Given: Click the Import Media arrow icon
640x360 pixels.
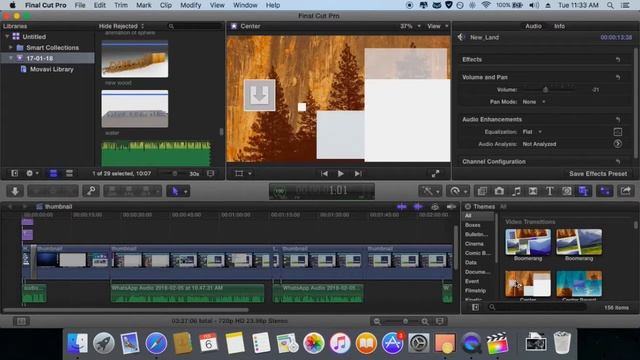Looking at the screenshot, I should tap(15, 191).
